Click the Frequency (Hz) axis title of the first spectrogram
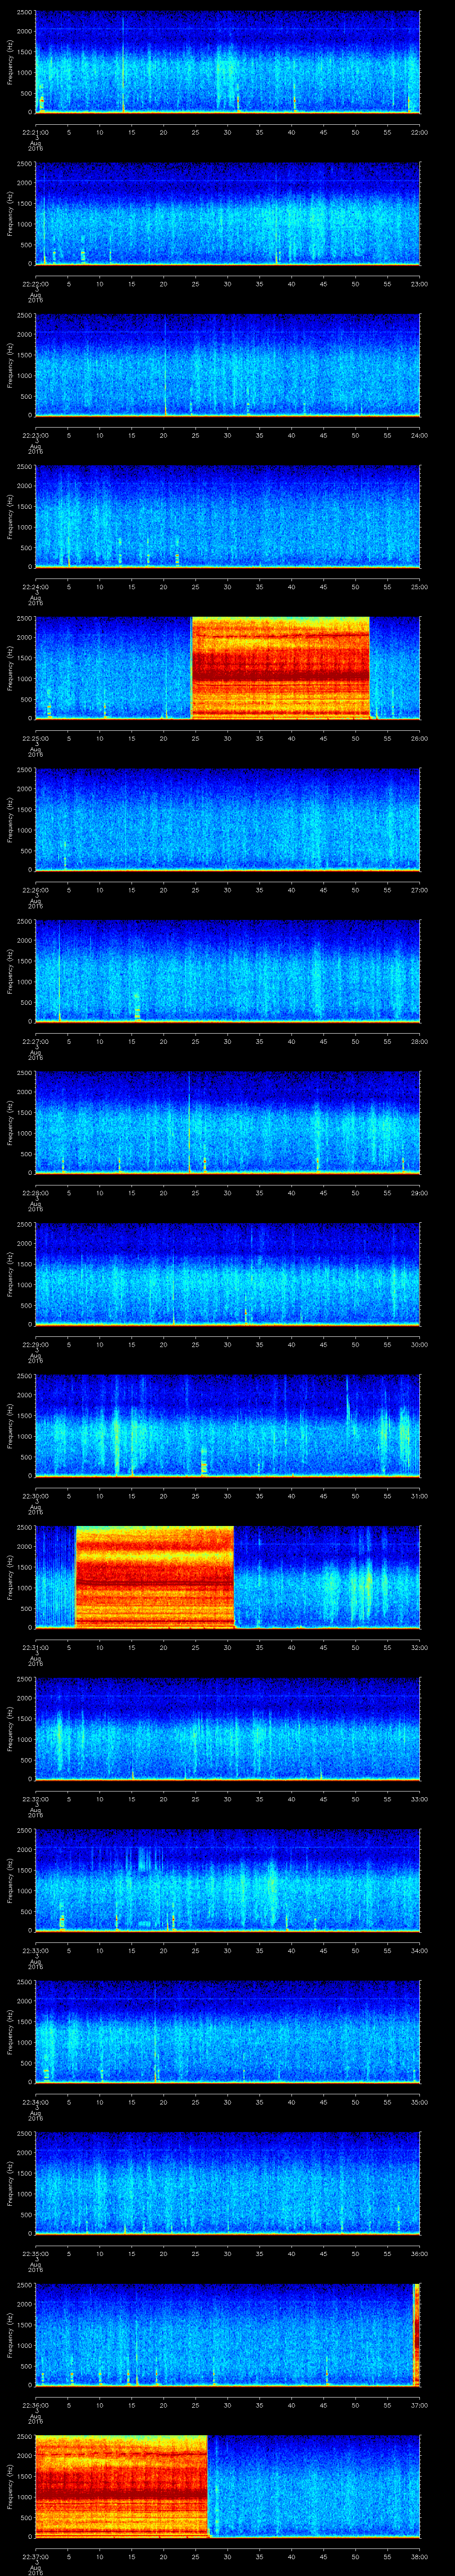 click(x=10, y=62)
